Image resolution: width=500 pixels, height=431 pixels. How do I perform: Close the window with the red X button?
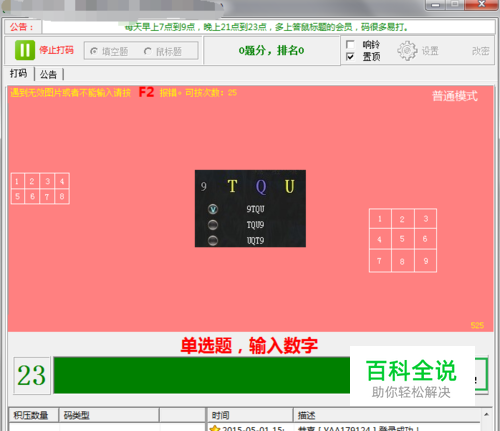[481, 4]
